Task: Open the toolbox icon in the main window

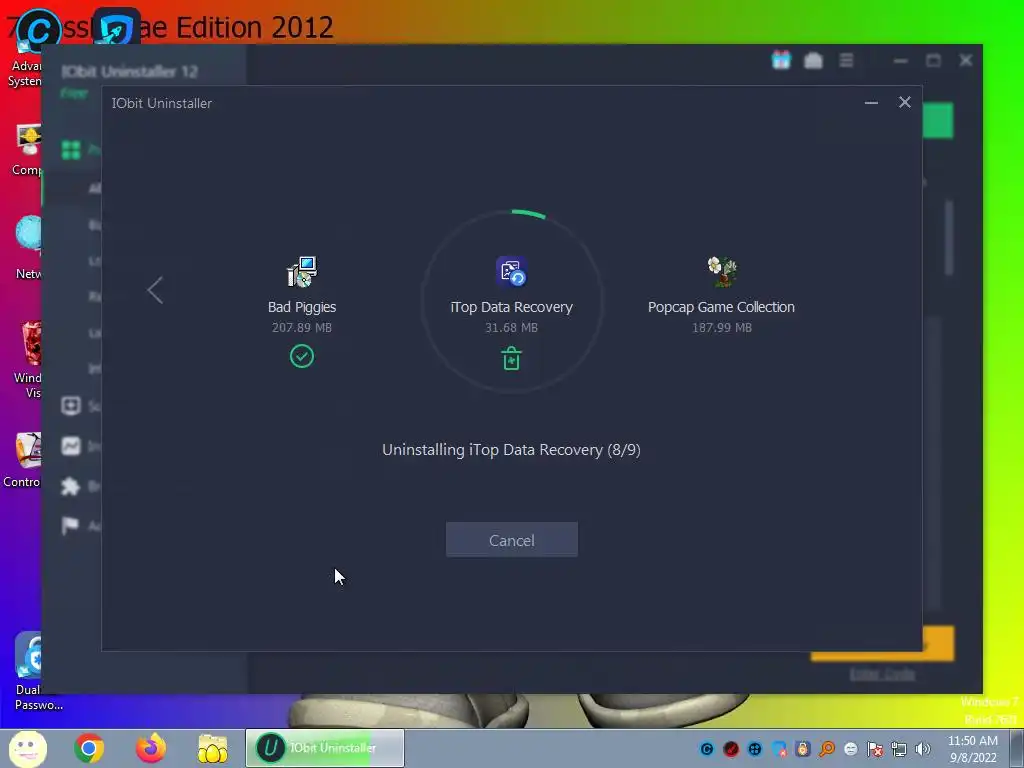Action: click(813, 61)
